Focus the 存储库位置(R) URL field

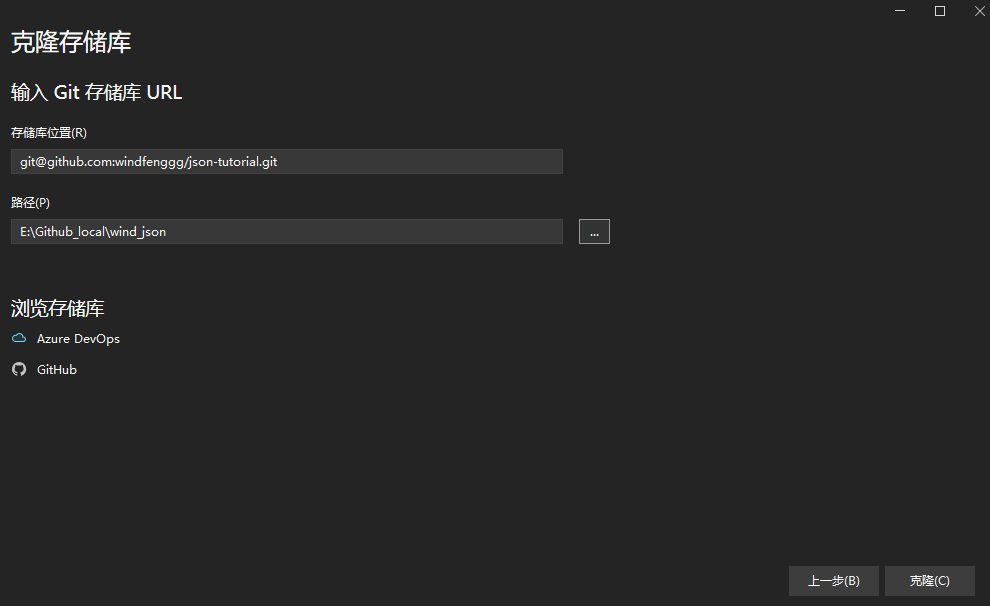(287, 161)
